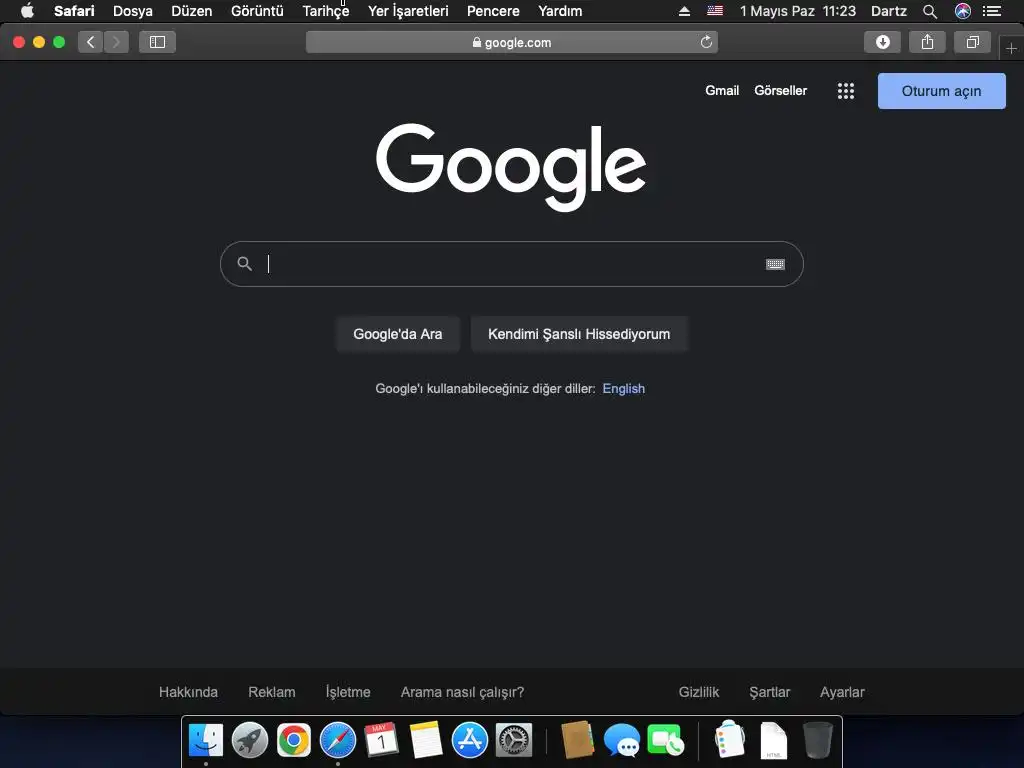Open the Düzen menu
Viewport: 1024px width, 768px height.
point(191,11)
